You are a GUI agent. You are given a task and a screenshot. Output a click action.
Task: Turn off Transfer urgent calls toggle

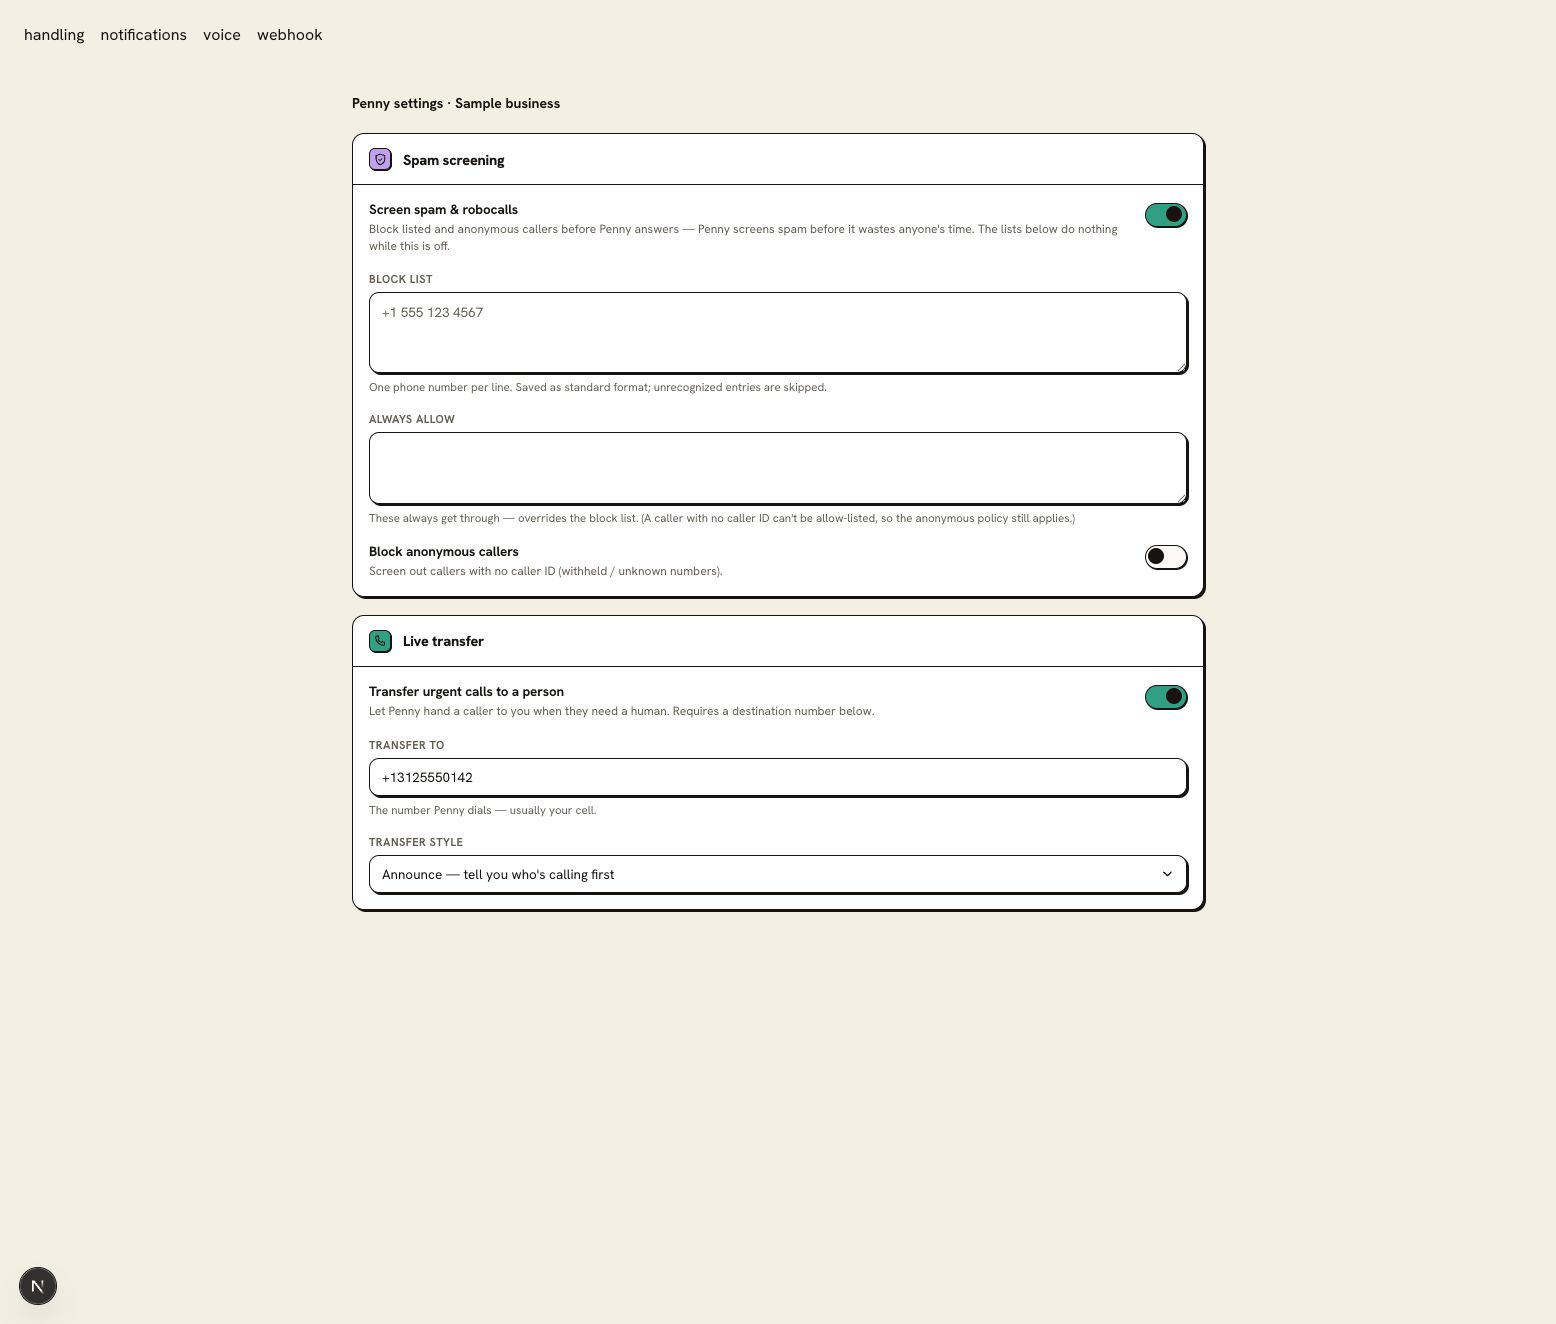1166,697
